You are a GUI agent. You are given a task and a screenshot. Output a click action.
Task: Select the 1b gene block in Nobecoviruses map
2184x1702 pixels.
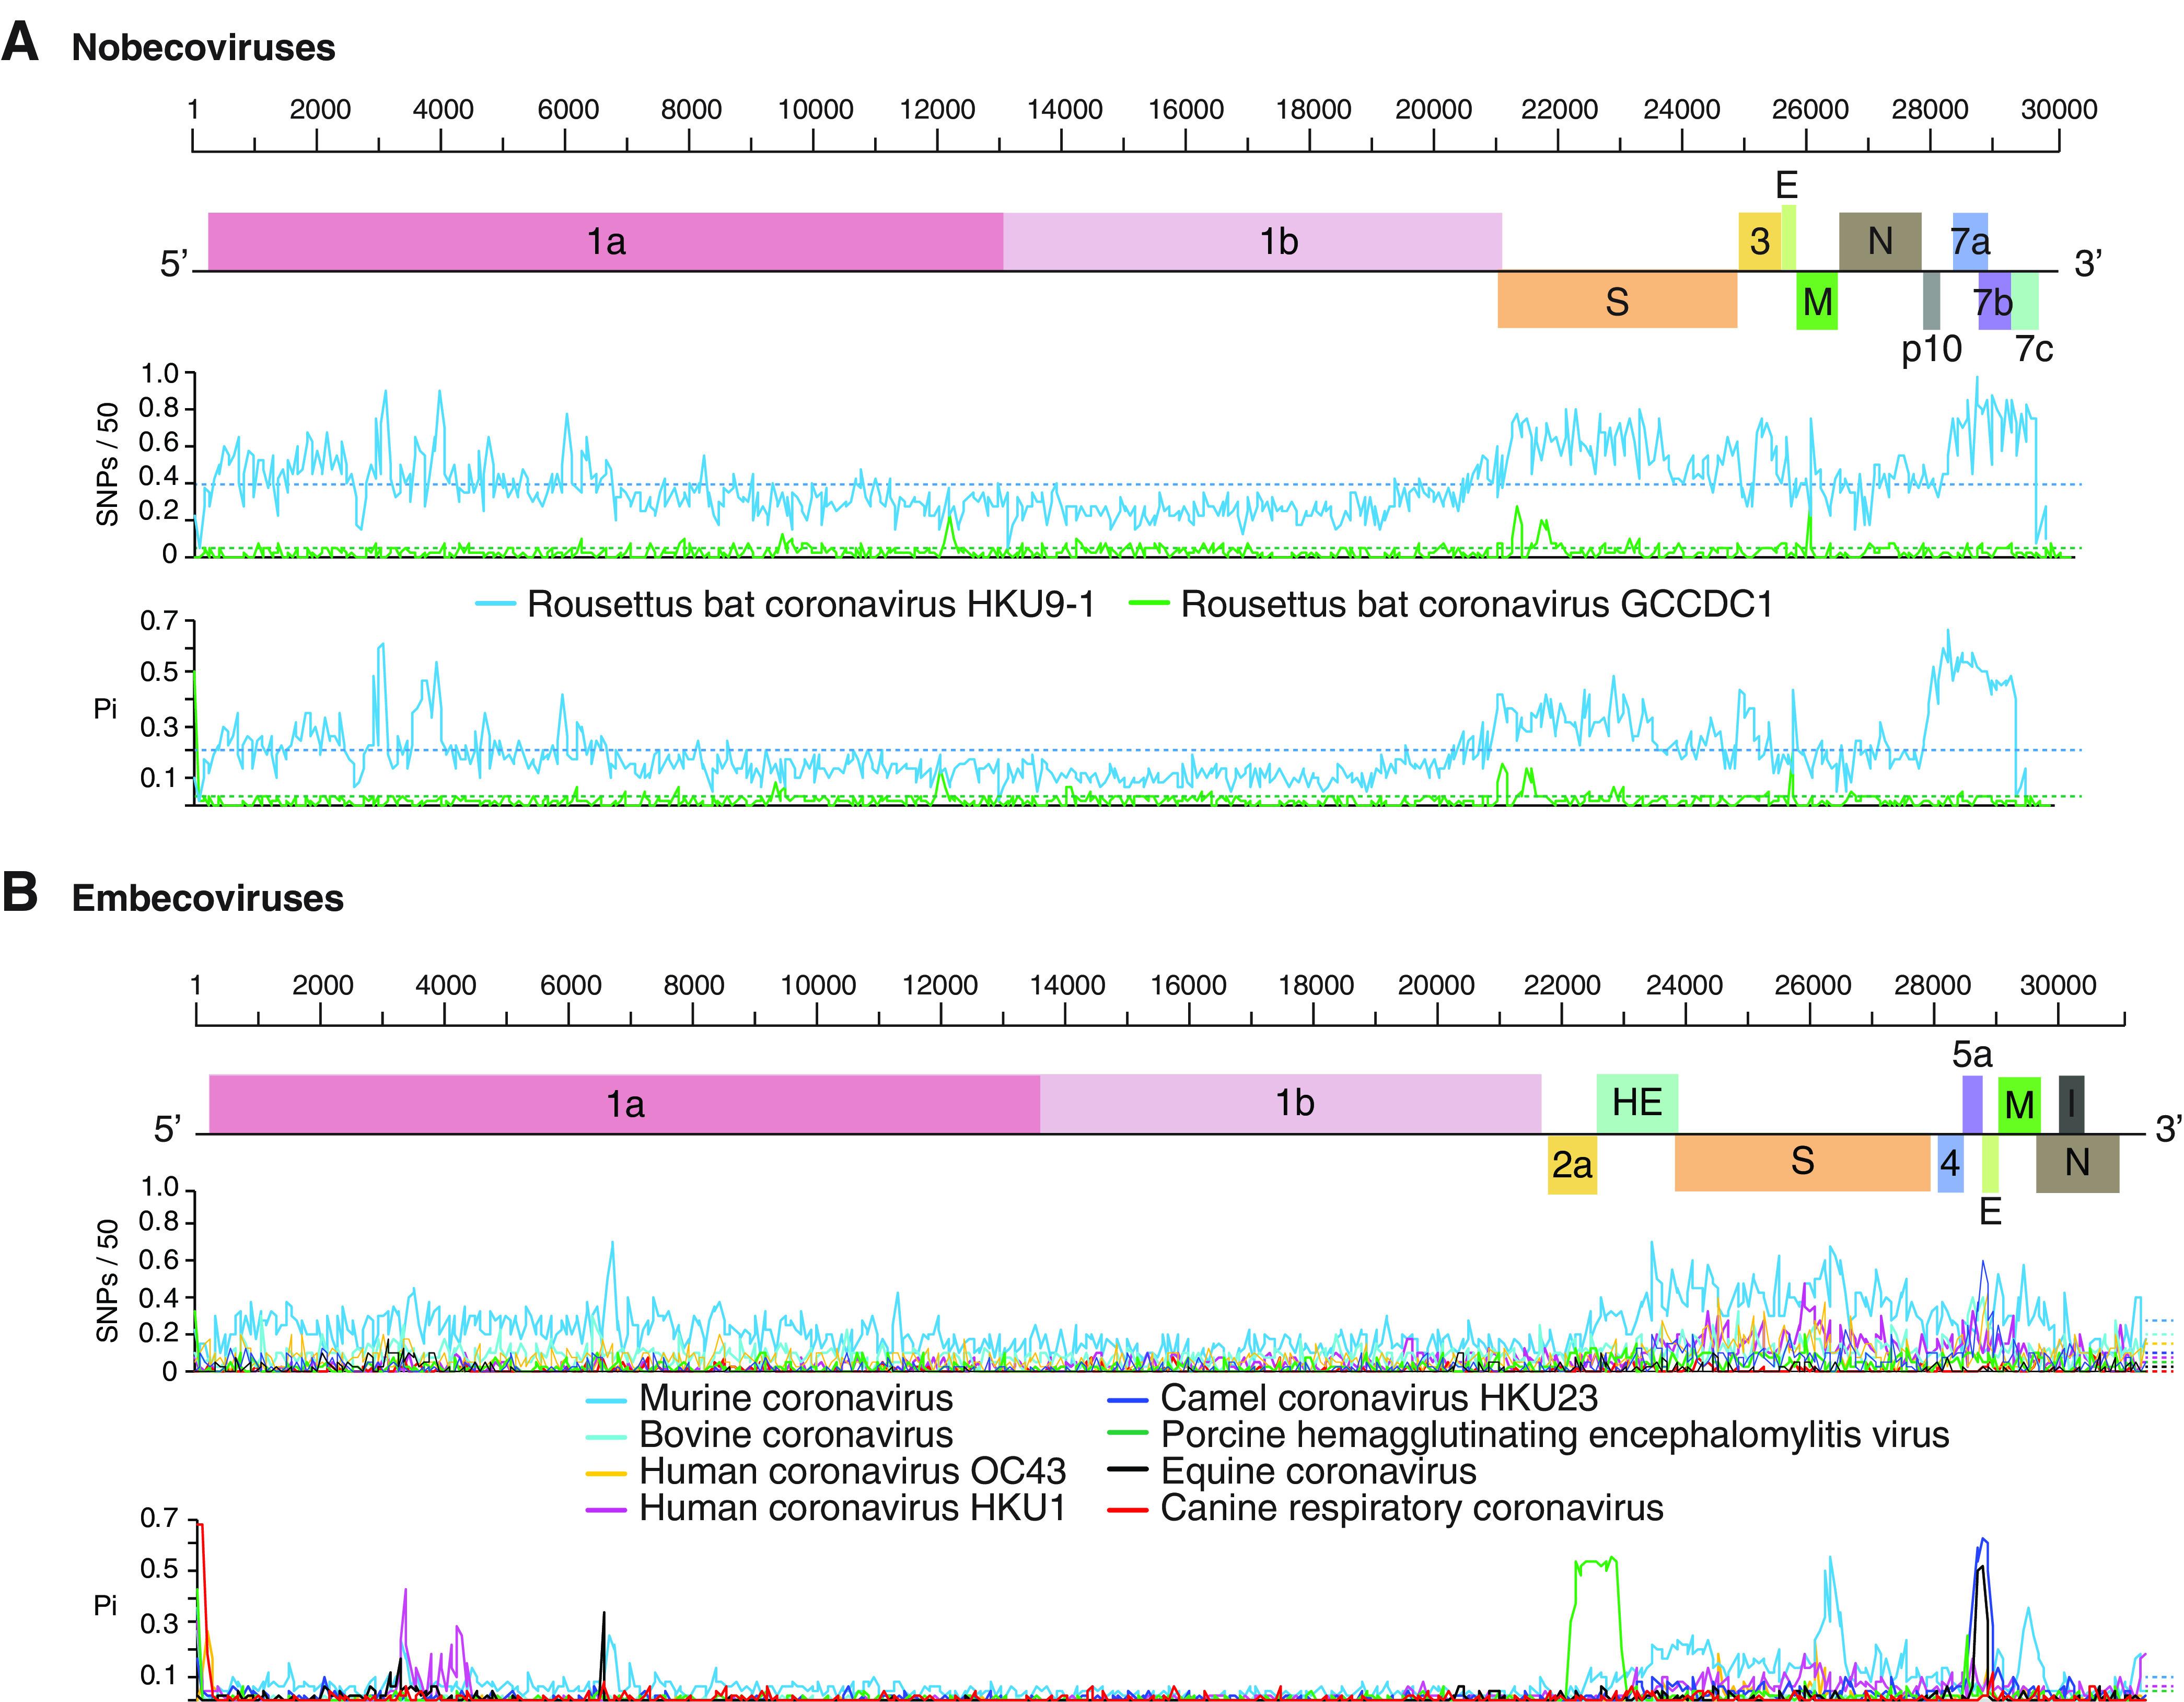pos(1252,241)
